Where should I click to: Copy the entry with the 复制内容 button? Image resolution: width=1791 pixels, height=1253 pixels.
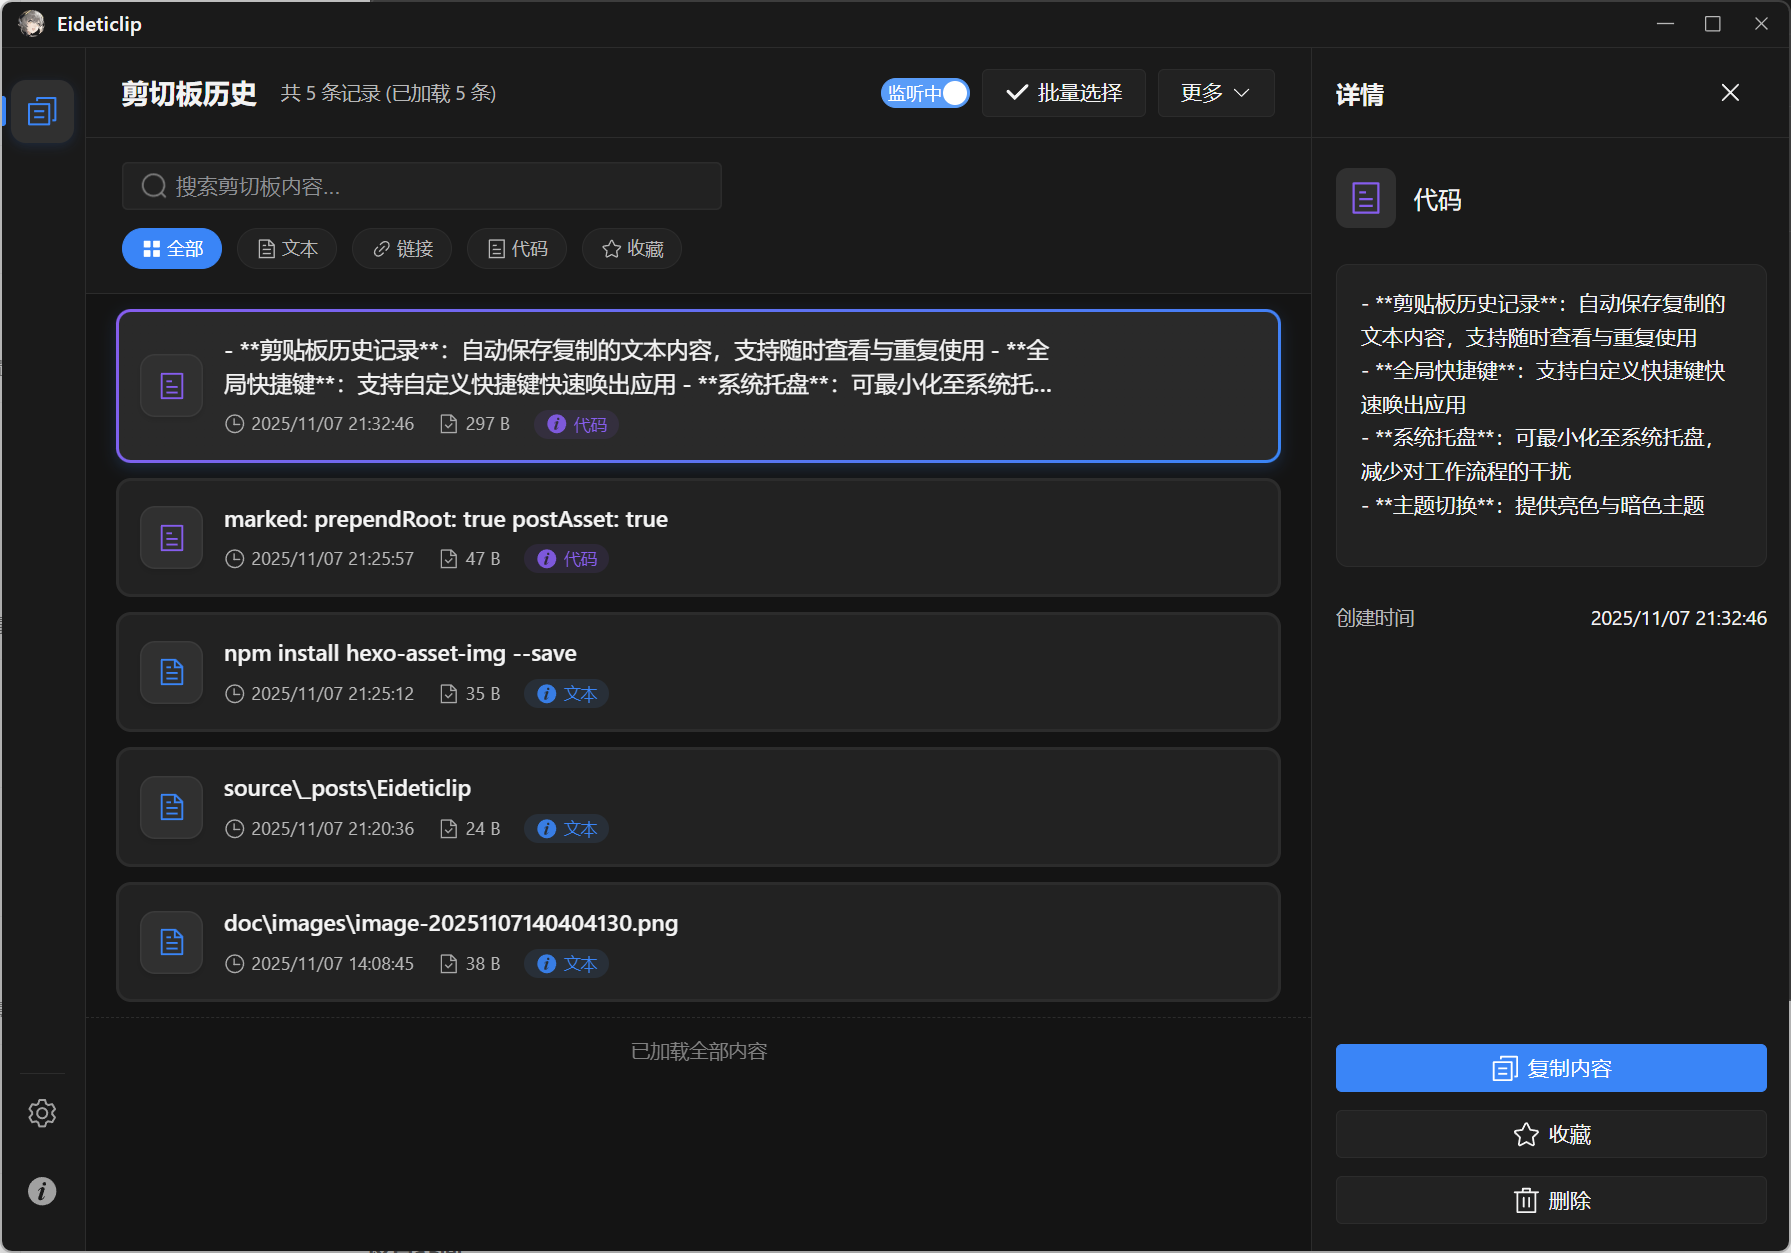[x=1551, y=1068]
